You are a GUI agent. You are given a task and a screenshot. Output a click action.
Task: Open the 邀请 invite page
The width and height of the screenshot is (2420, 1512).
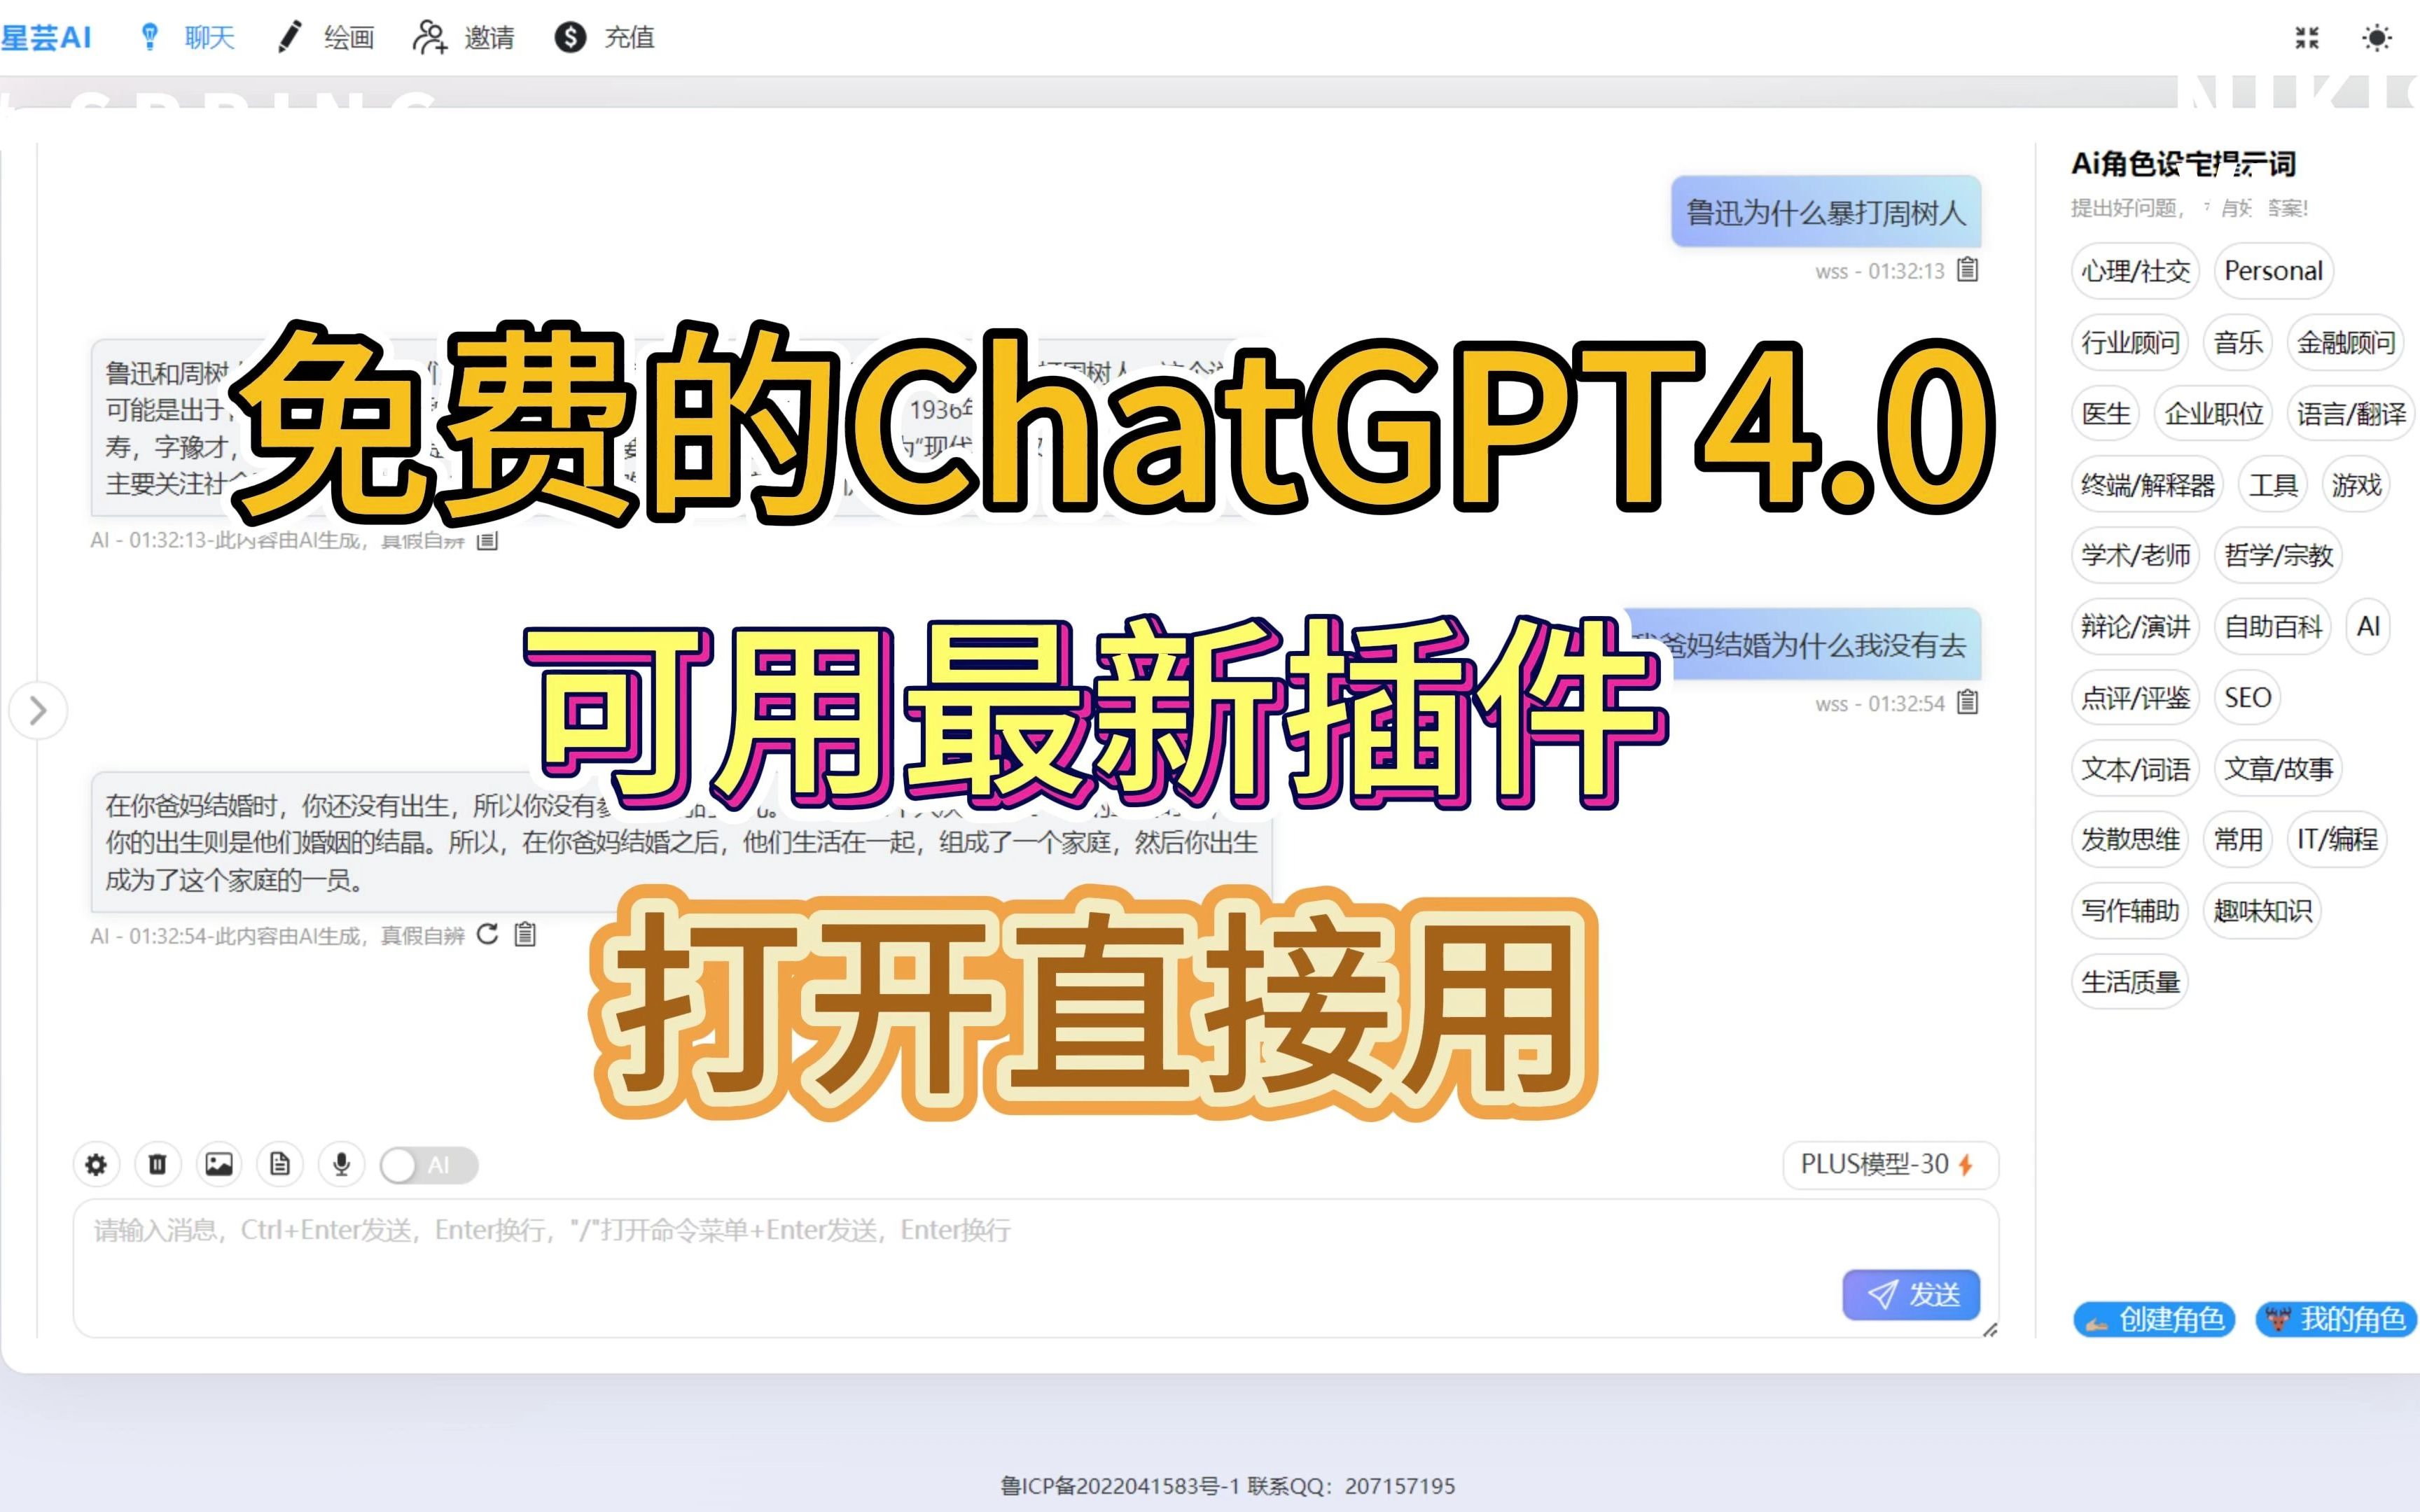[x=464, y=38]
